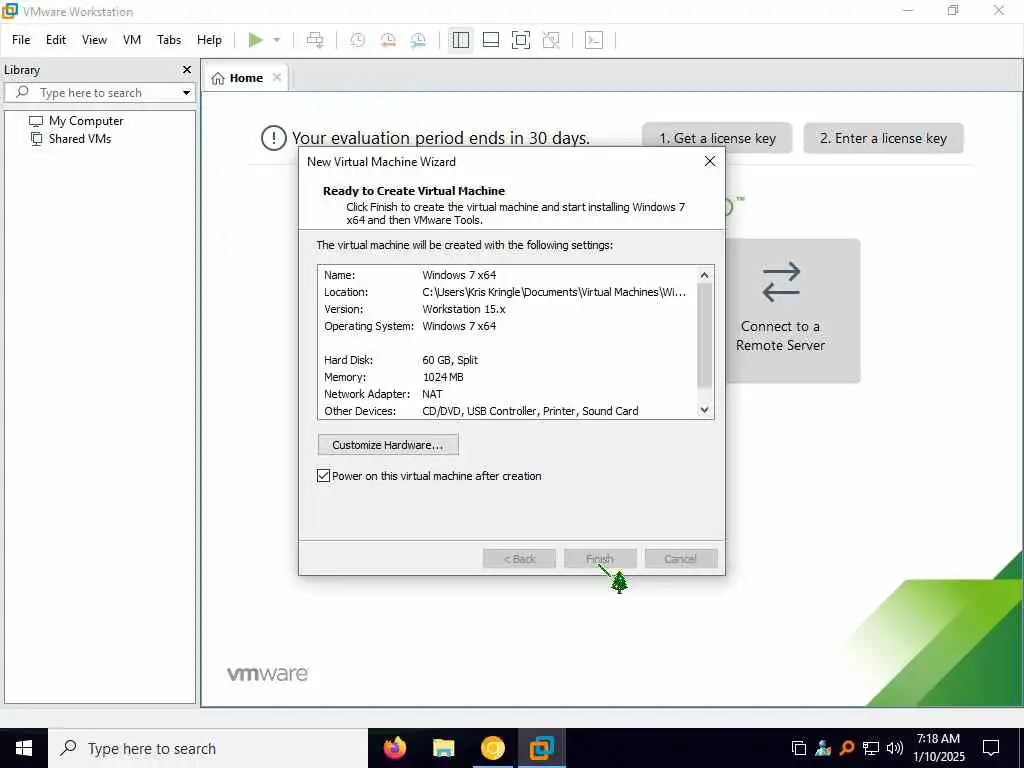1024x768 pixels.
Task: Uncheck Power on this virtual machine checkbox
Action: coord(323,476)
